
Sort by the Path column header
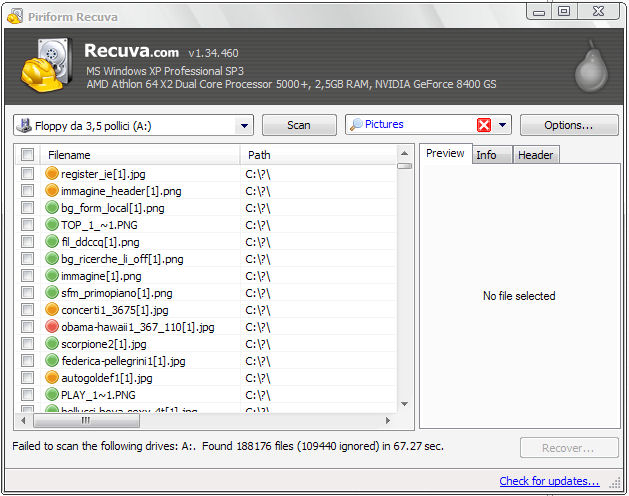318,155
